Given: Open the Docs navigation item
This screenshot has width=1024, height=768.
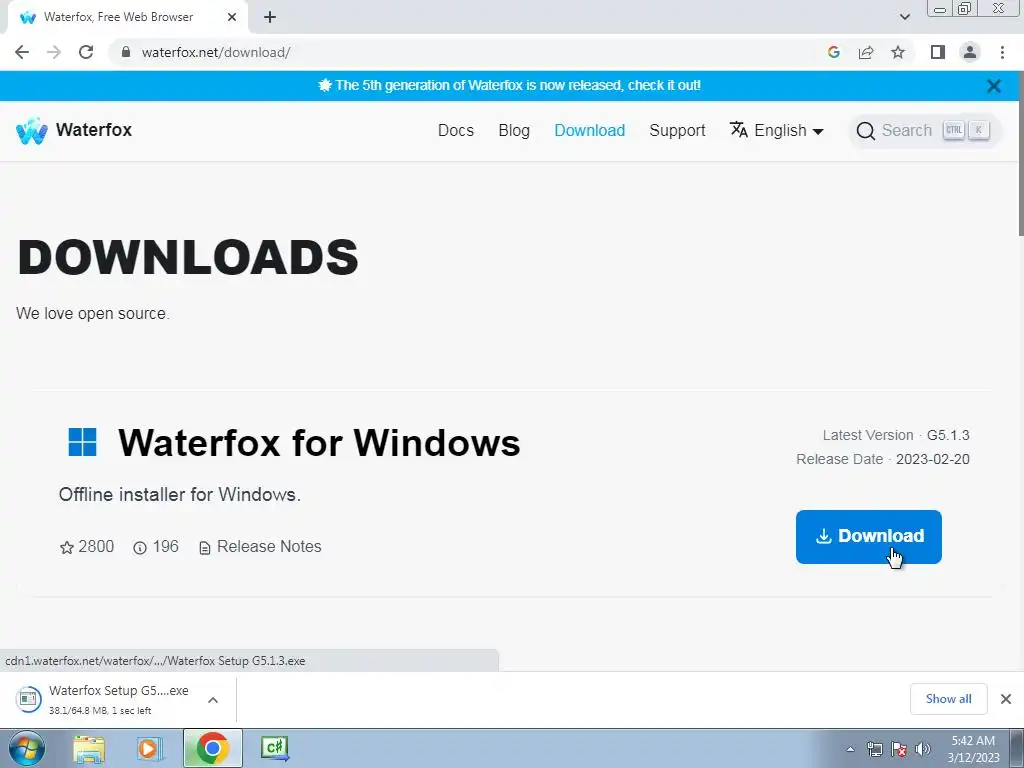Looking at the screenshot, I should 456,131.
